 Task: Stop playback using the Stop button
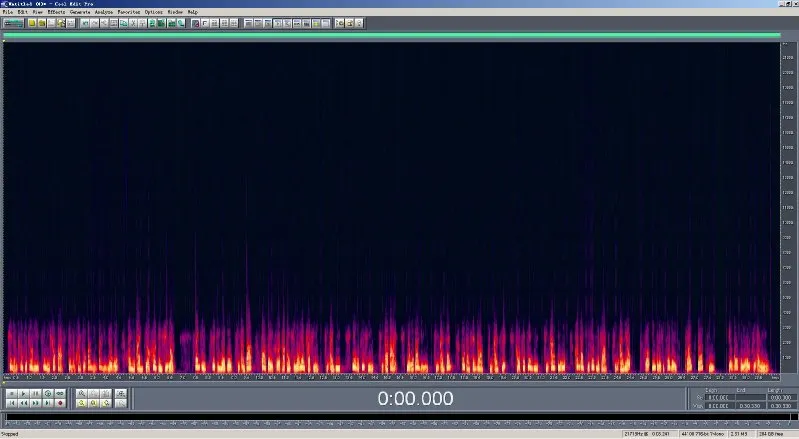(12, 394)
